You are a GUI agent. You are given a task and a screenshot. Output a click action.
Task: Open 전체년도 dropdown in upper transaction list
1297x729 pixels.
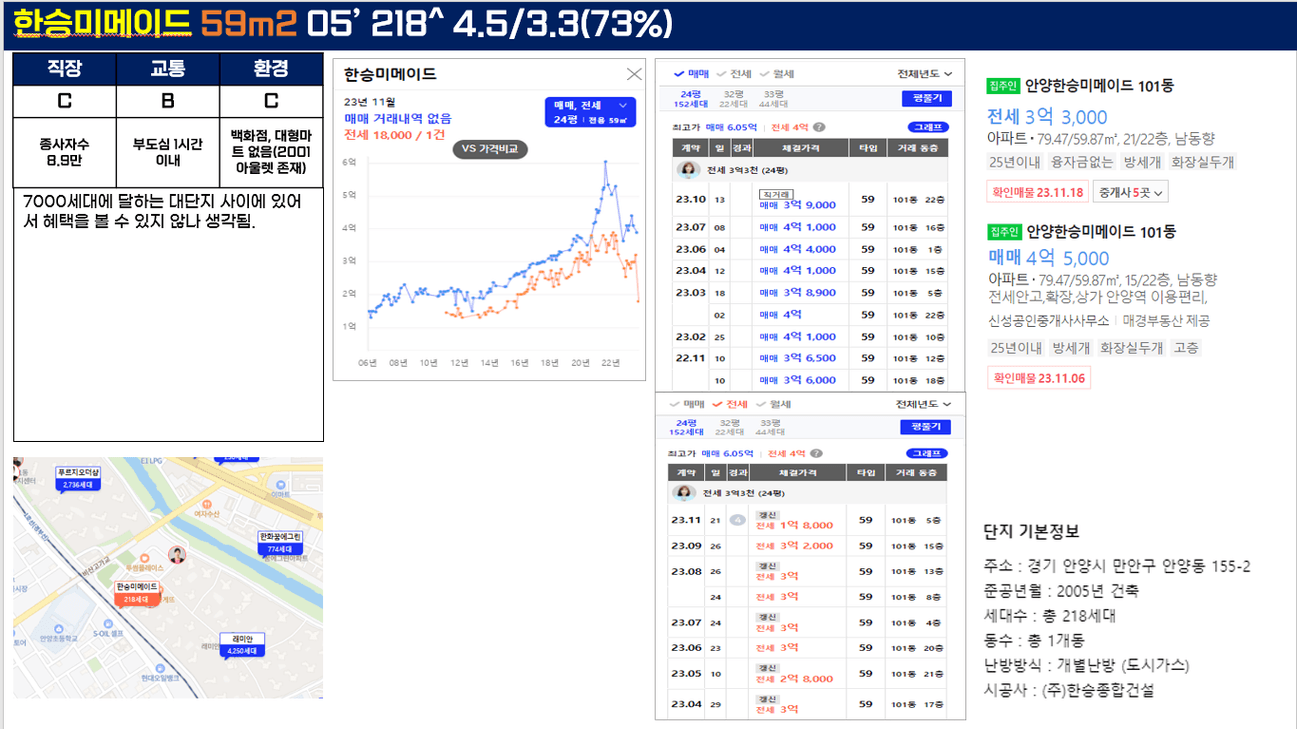coord(925,74)
